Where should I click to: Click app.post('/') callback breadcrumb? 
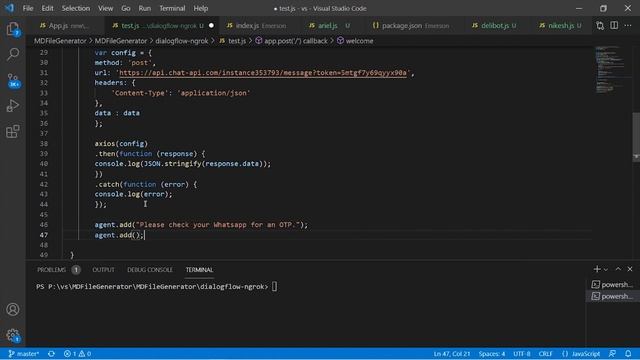(291, 41)
